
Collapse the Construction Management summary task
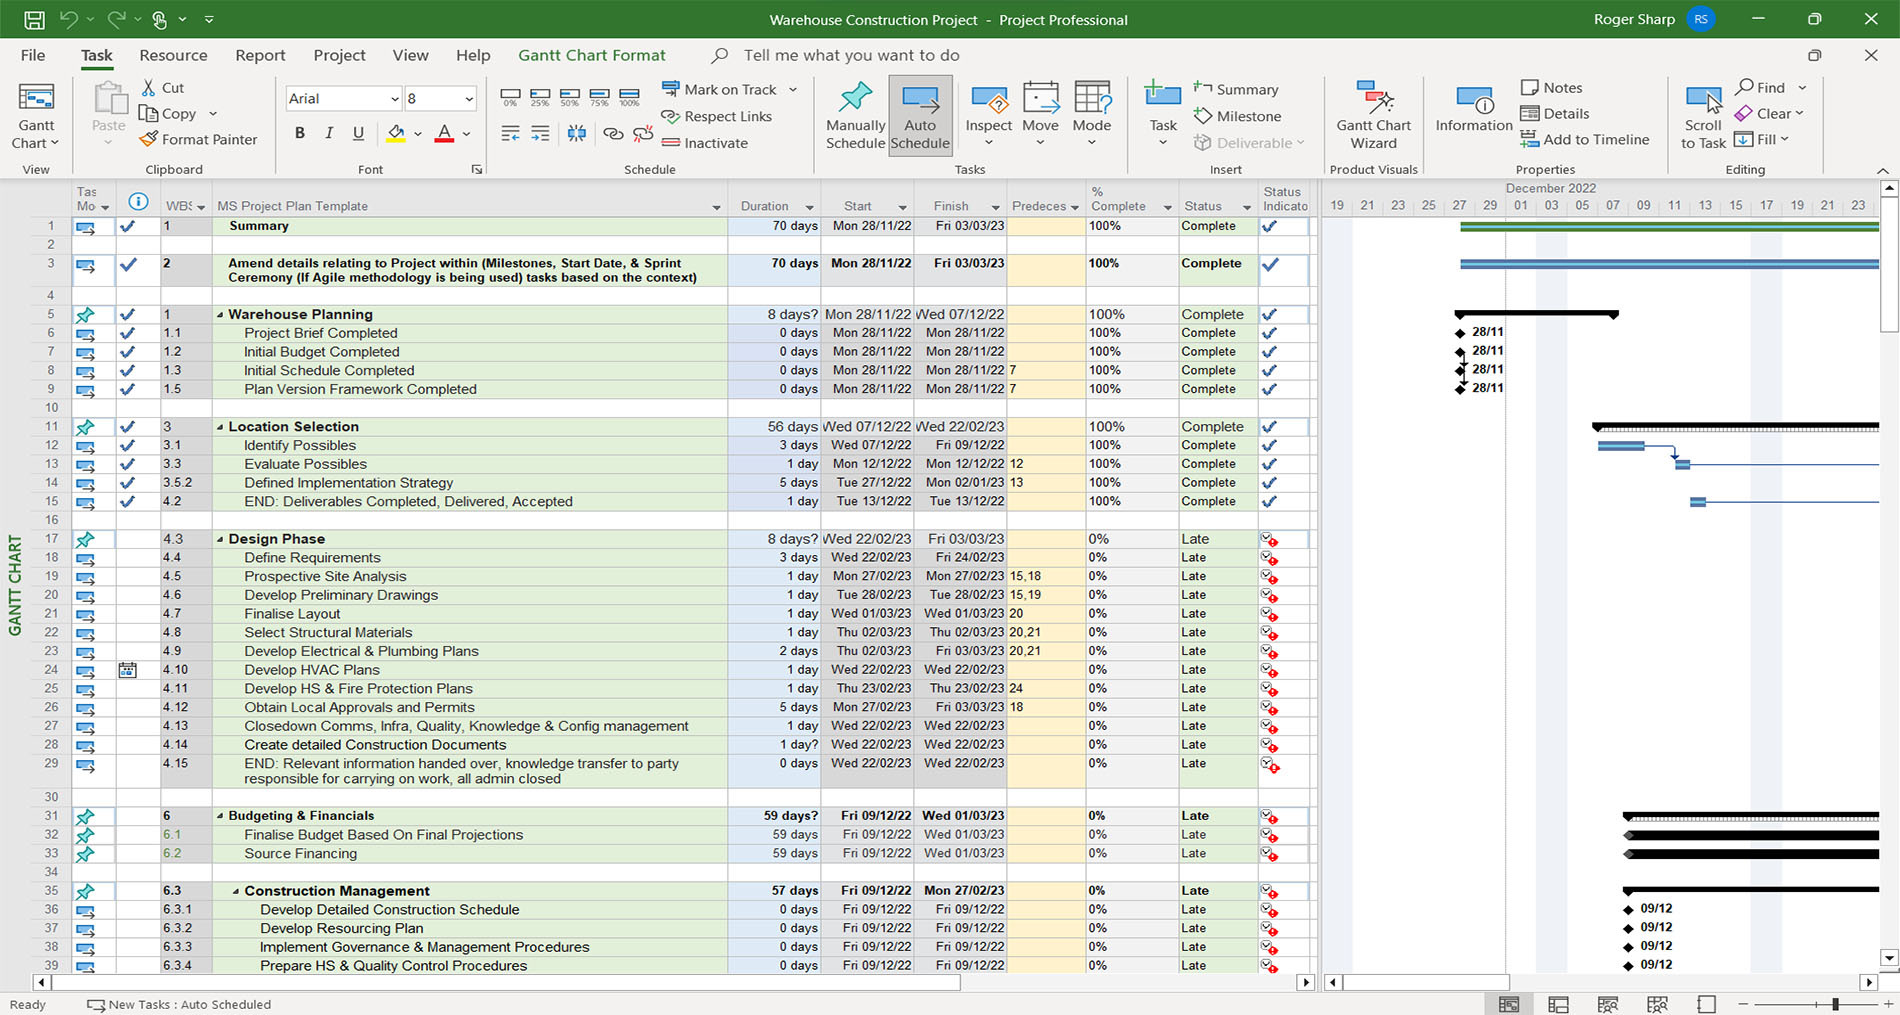236,891
